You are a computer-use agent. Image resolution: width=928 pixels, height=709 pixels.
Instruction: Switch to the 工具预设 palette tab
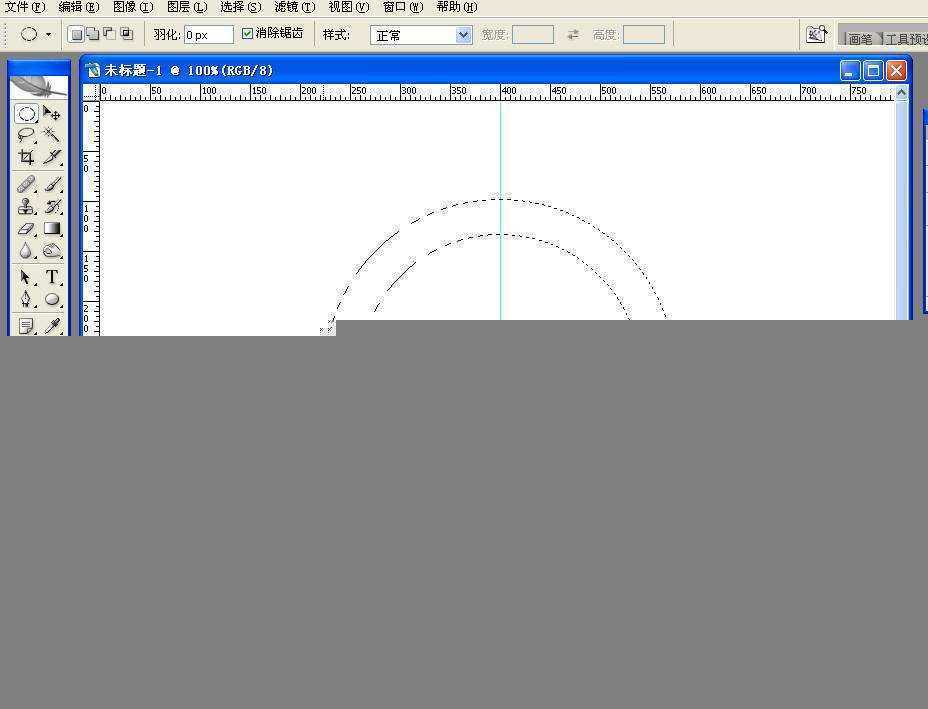coord(904,39)
